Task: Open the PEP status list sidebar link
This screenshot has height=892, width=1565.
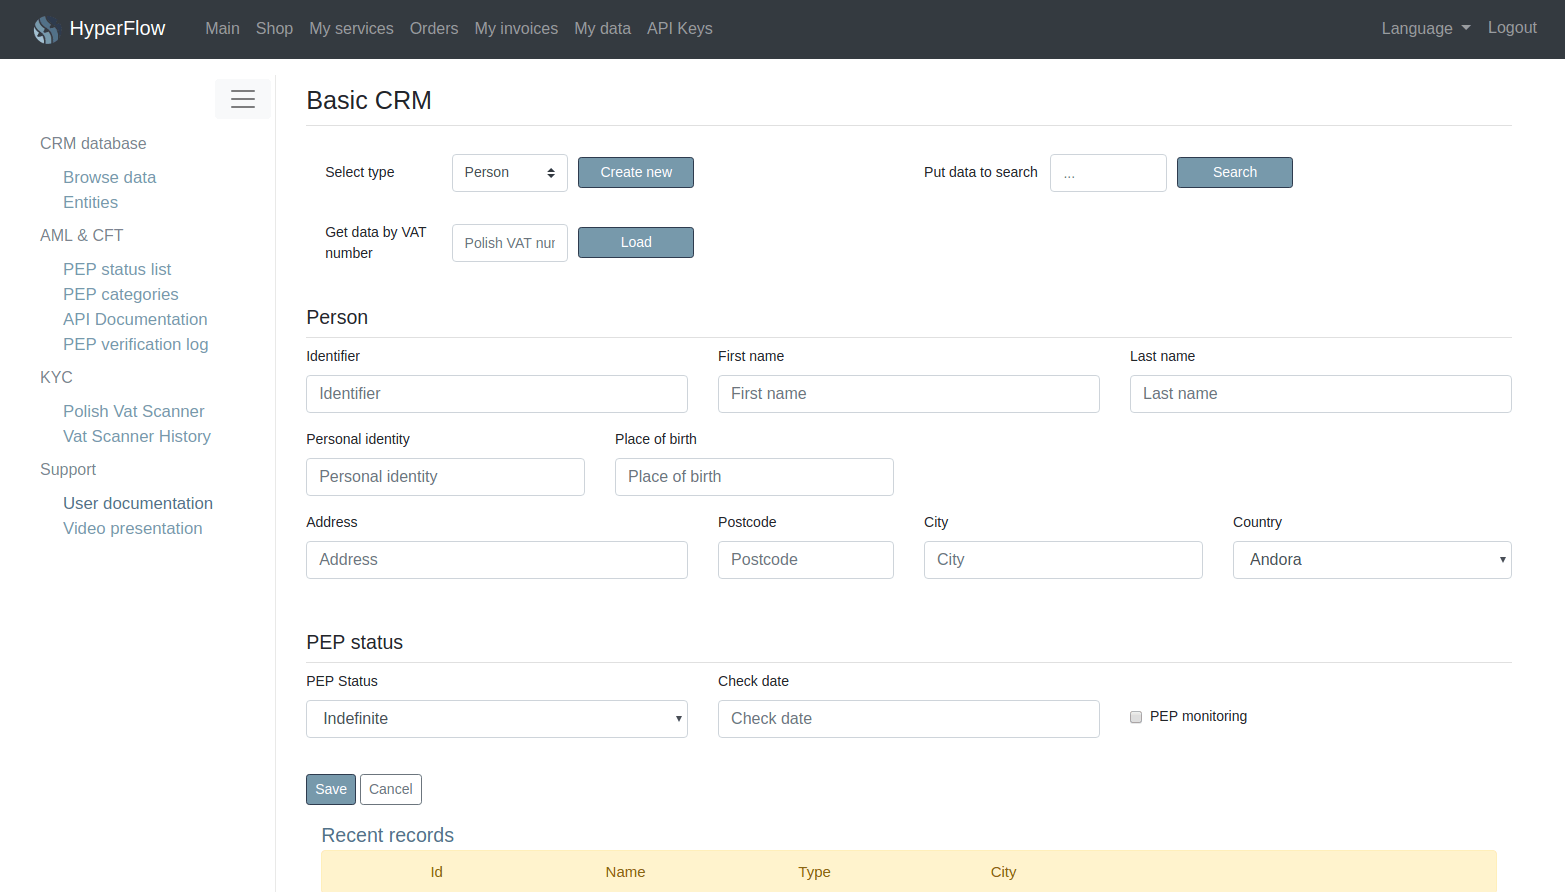Action: (x=117, y=269)
